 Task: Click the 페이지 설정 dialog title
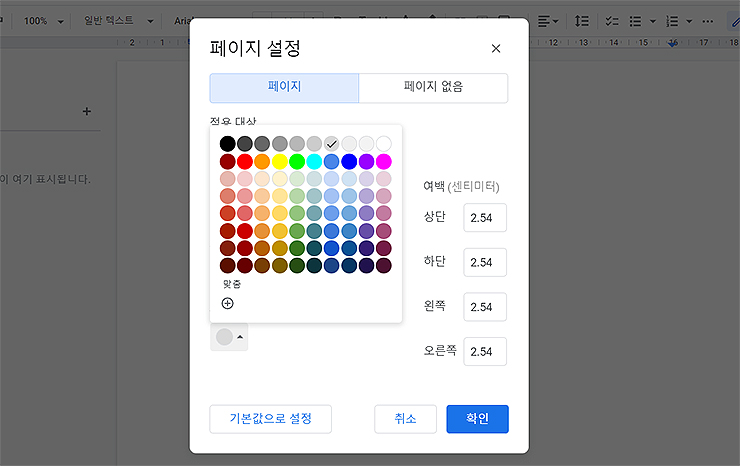click(255, 48)
